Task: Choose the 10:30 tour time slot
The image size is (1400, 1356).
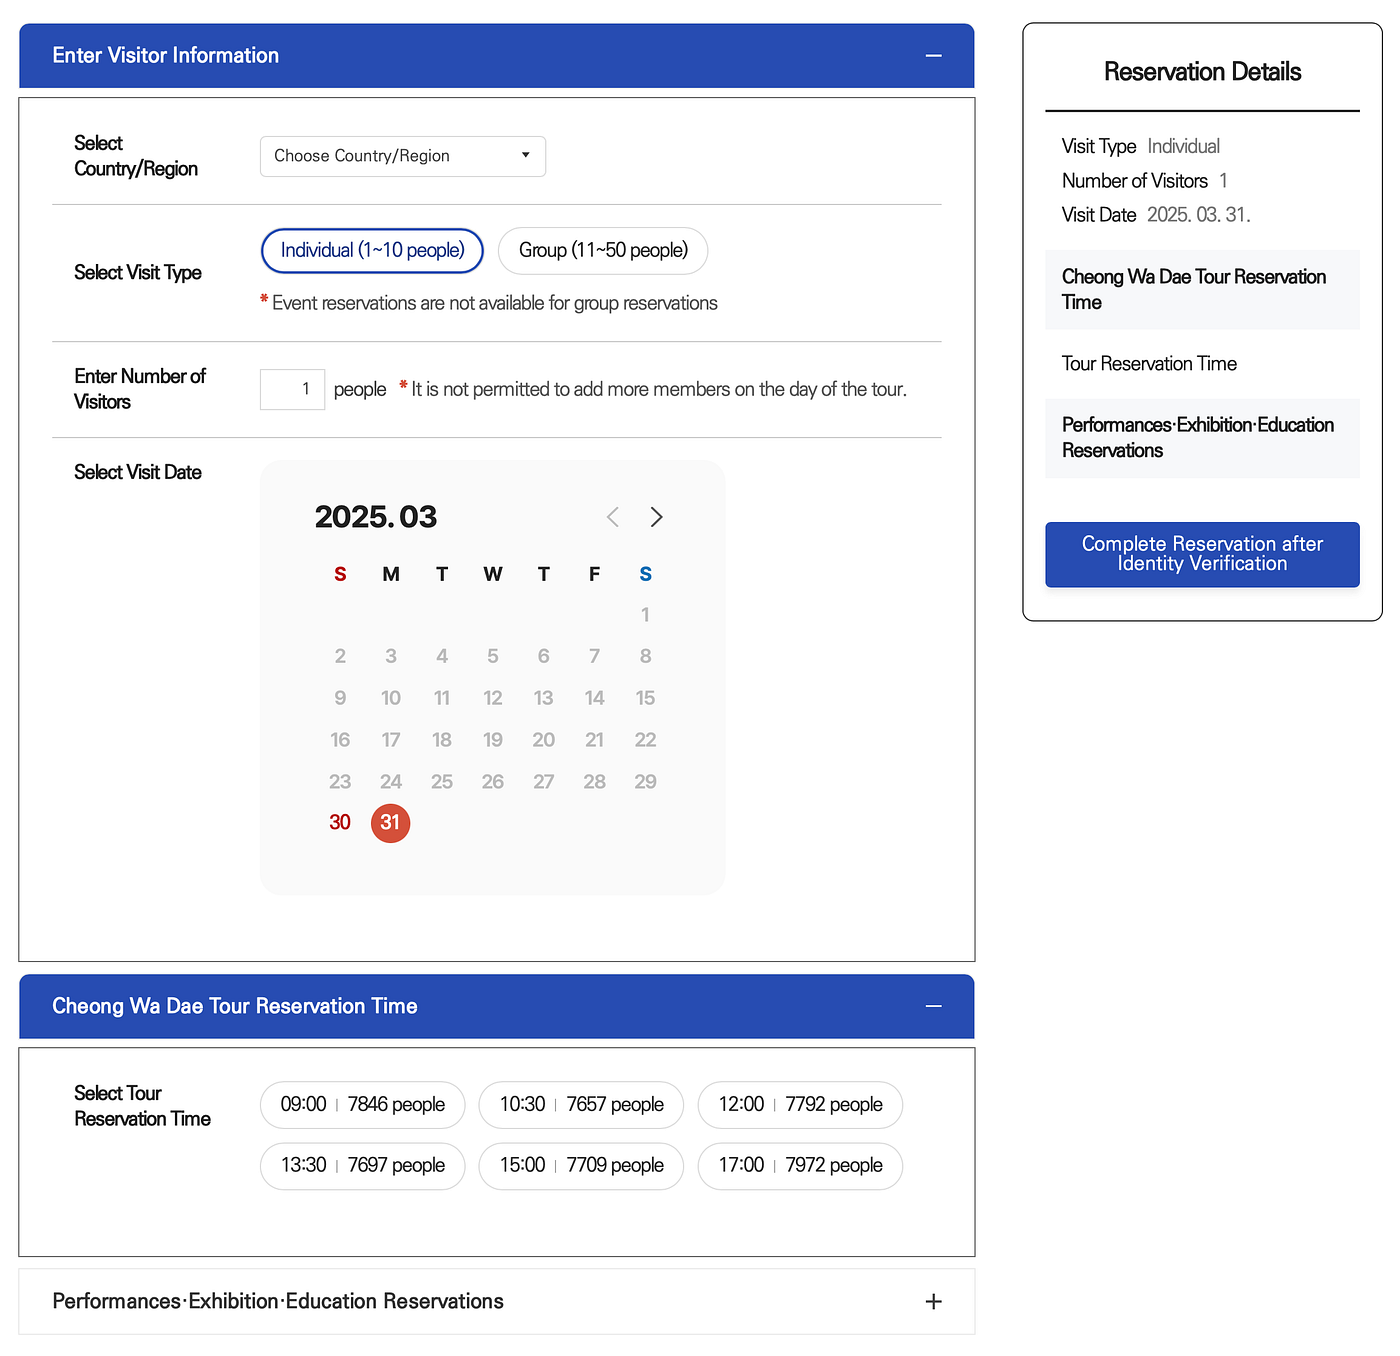Action: point(581,1104)
